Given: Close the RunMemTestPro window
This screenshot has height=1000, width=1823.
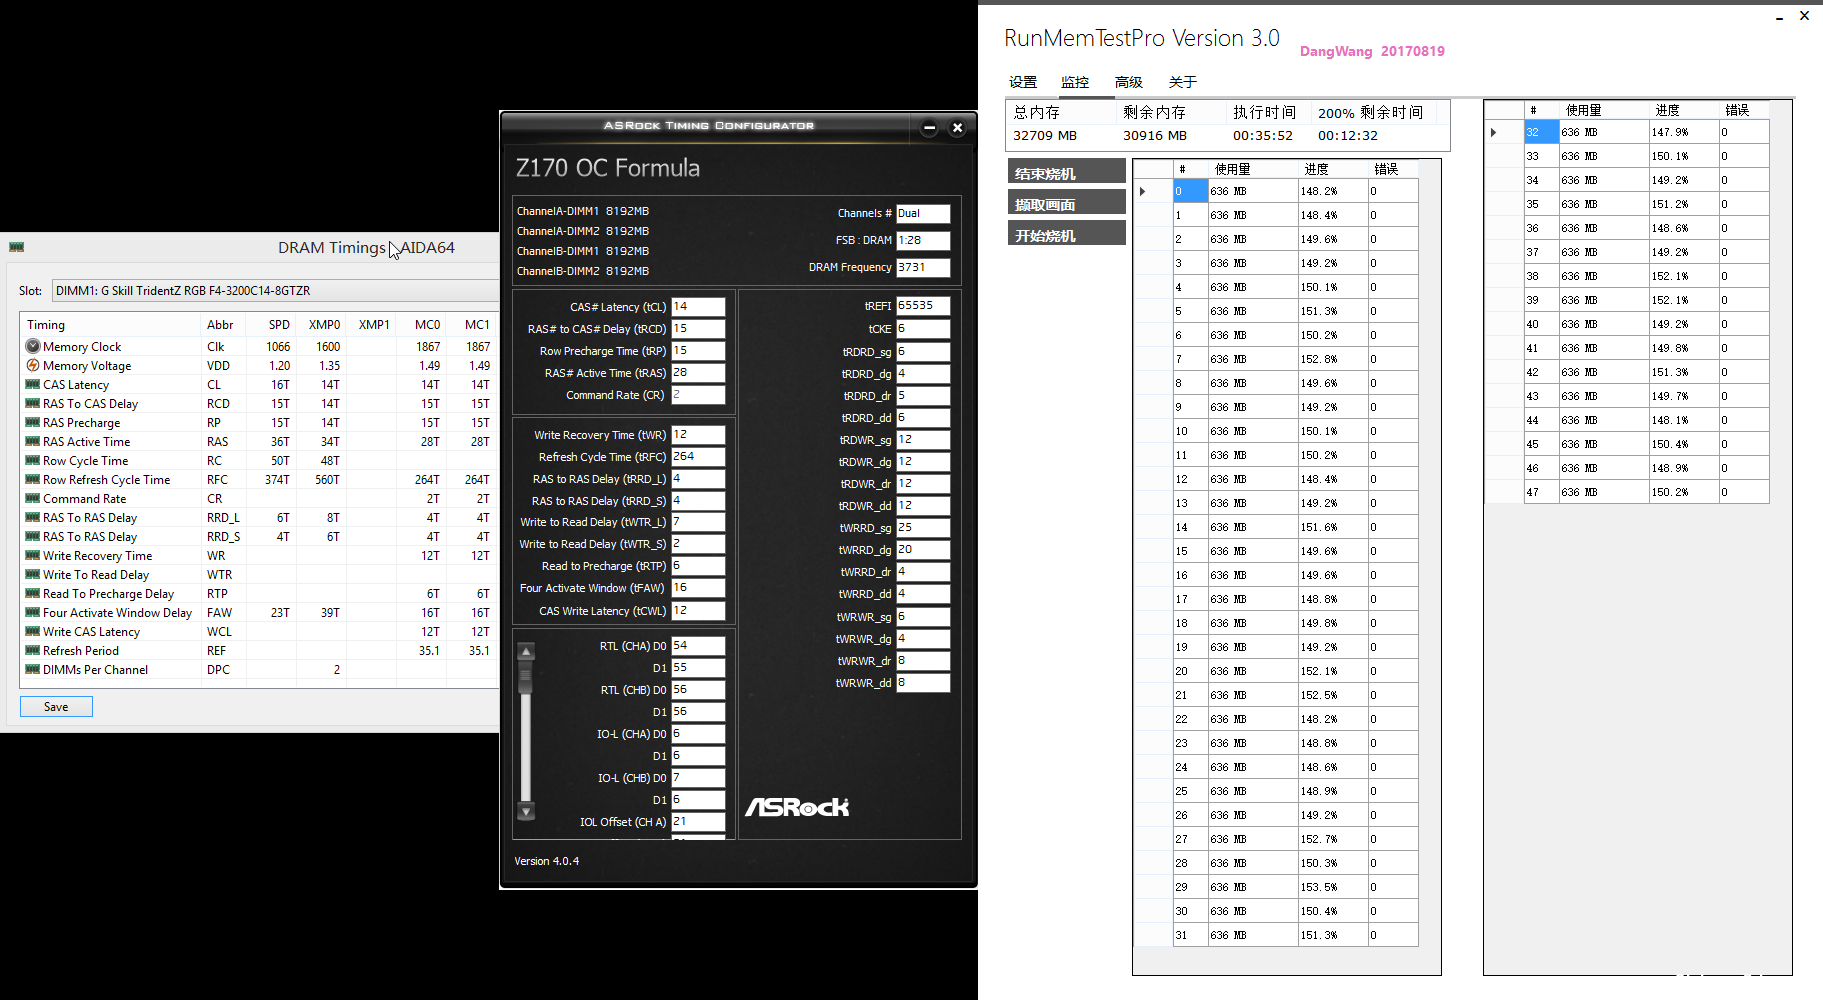Looking at the screenshot, I should pyautogui.click(x=1804, y=15).
